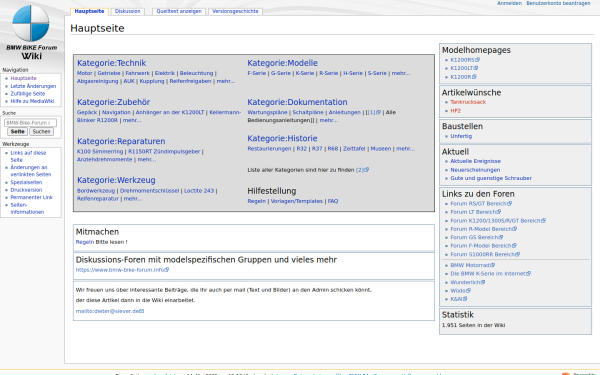Viewport: 600px width, 375px height.
Task: Open the Permanenter Link tool
Action: tap(31, 197)
